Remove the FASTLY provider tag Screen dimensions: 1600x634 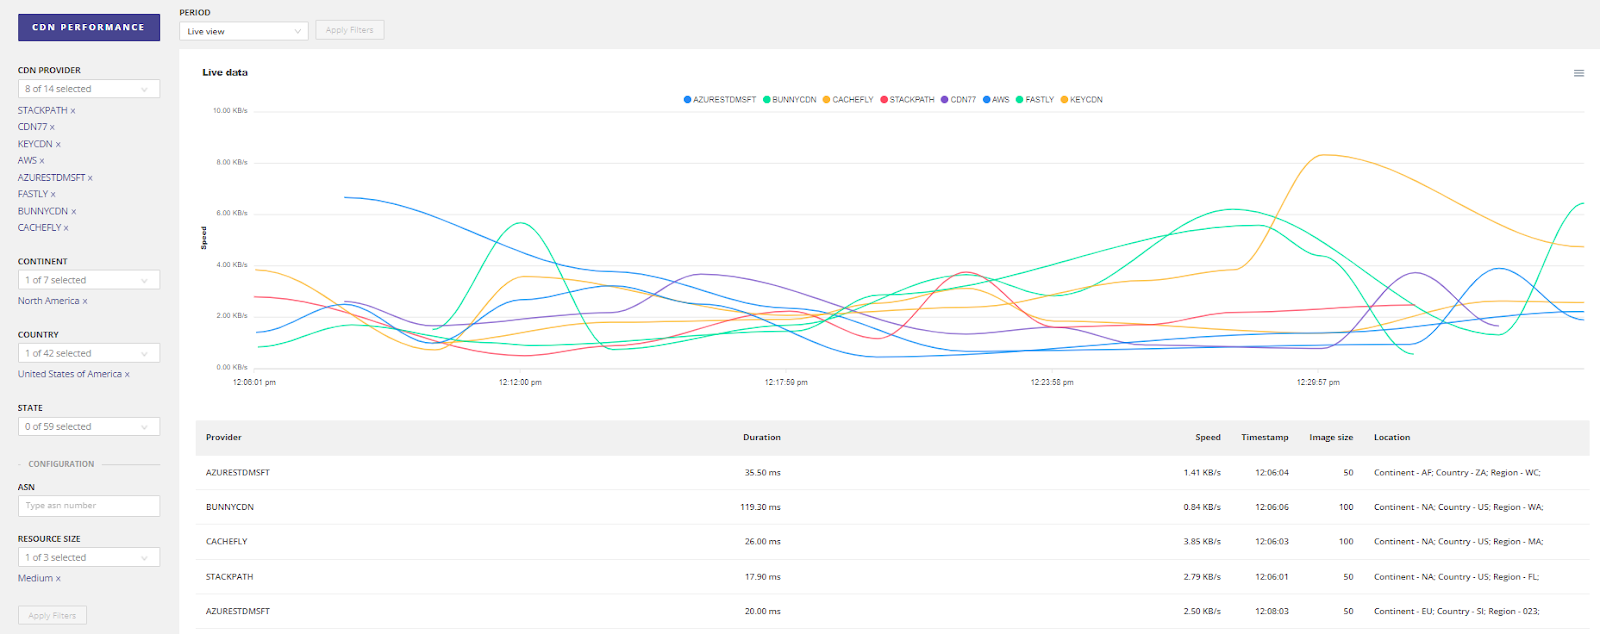pyautogui.click(x=53, y=195)
